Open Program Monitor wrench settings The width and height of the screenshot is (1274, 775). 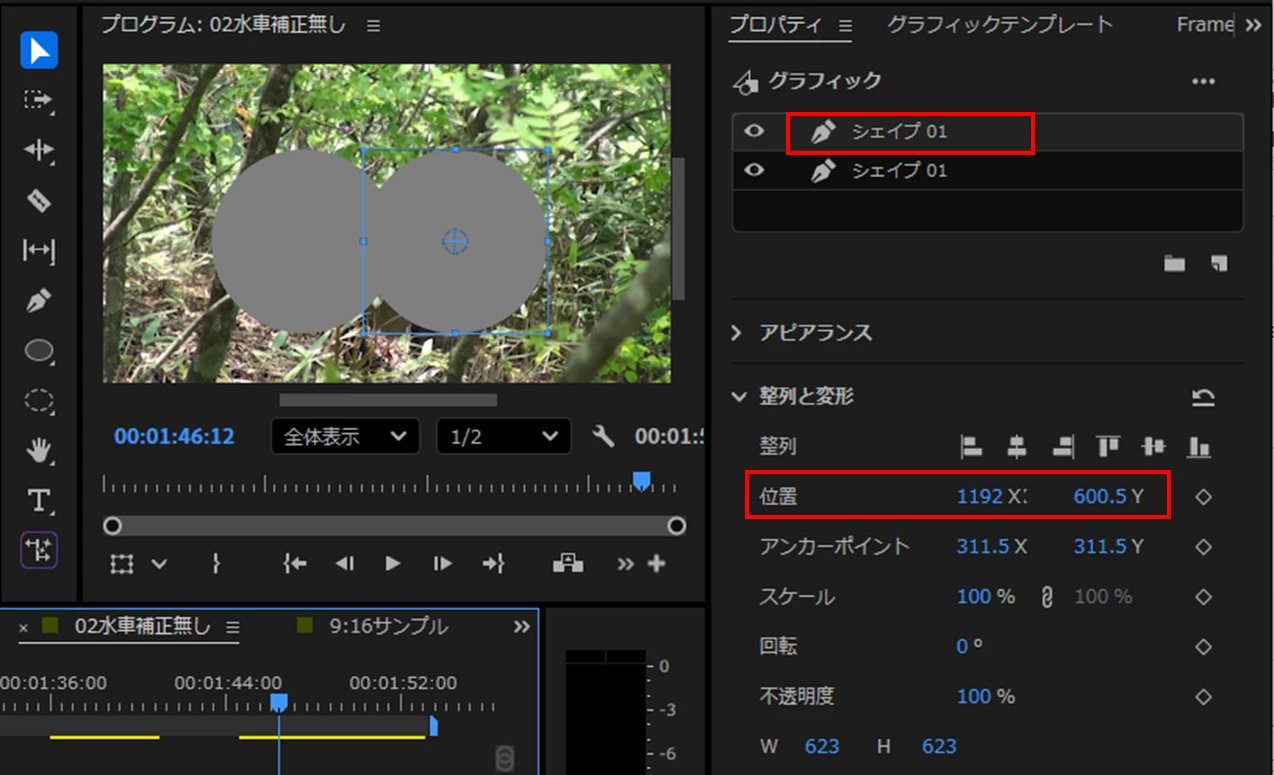tap(602, 436)
